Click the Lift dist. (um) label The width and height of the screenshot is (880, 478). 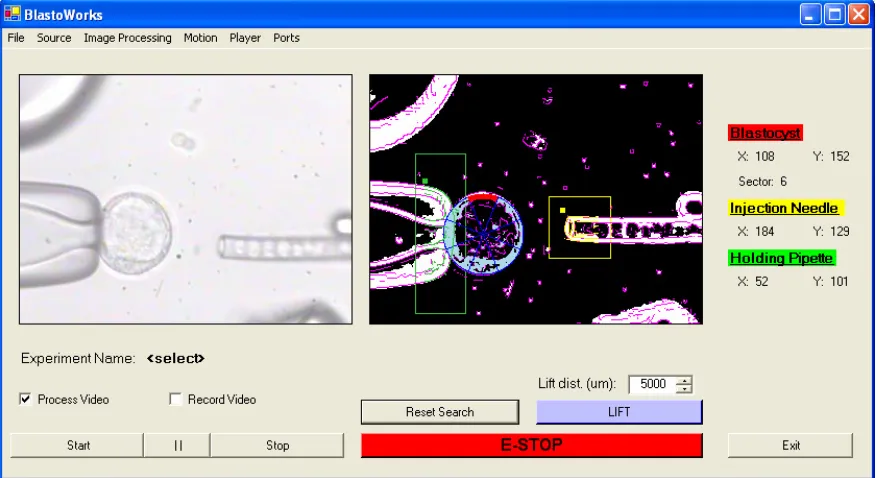click(x=577, y=384)
